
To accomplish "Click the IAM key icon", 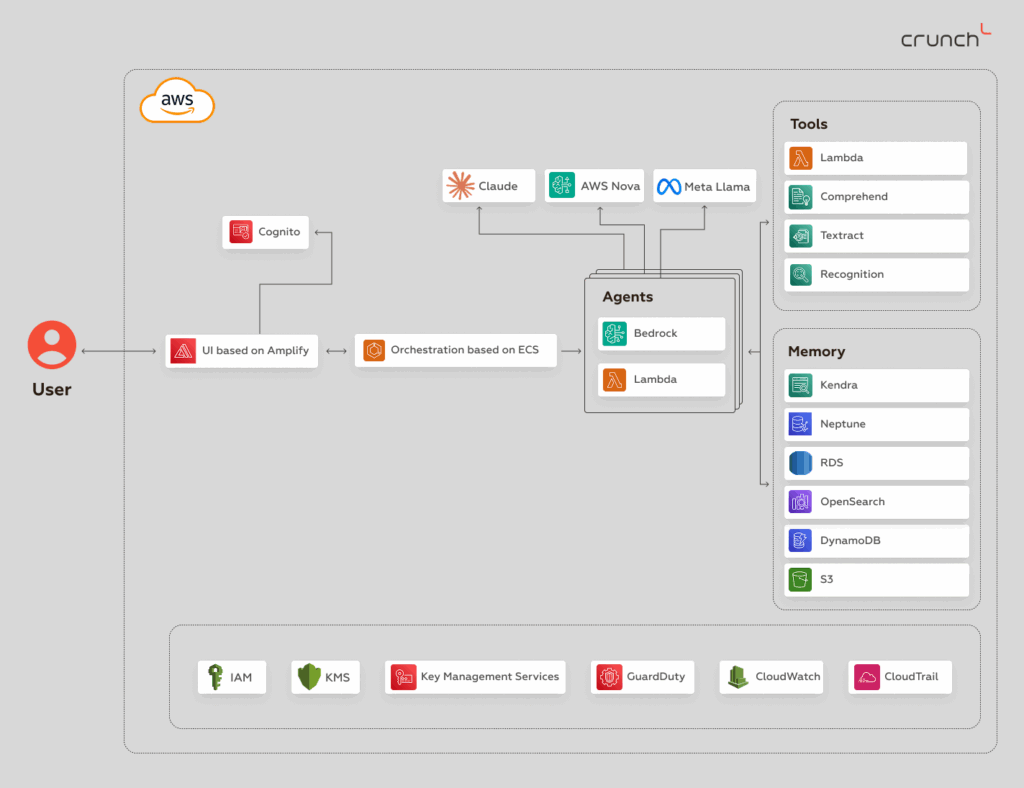I will [215, 677].
